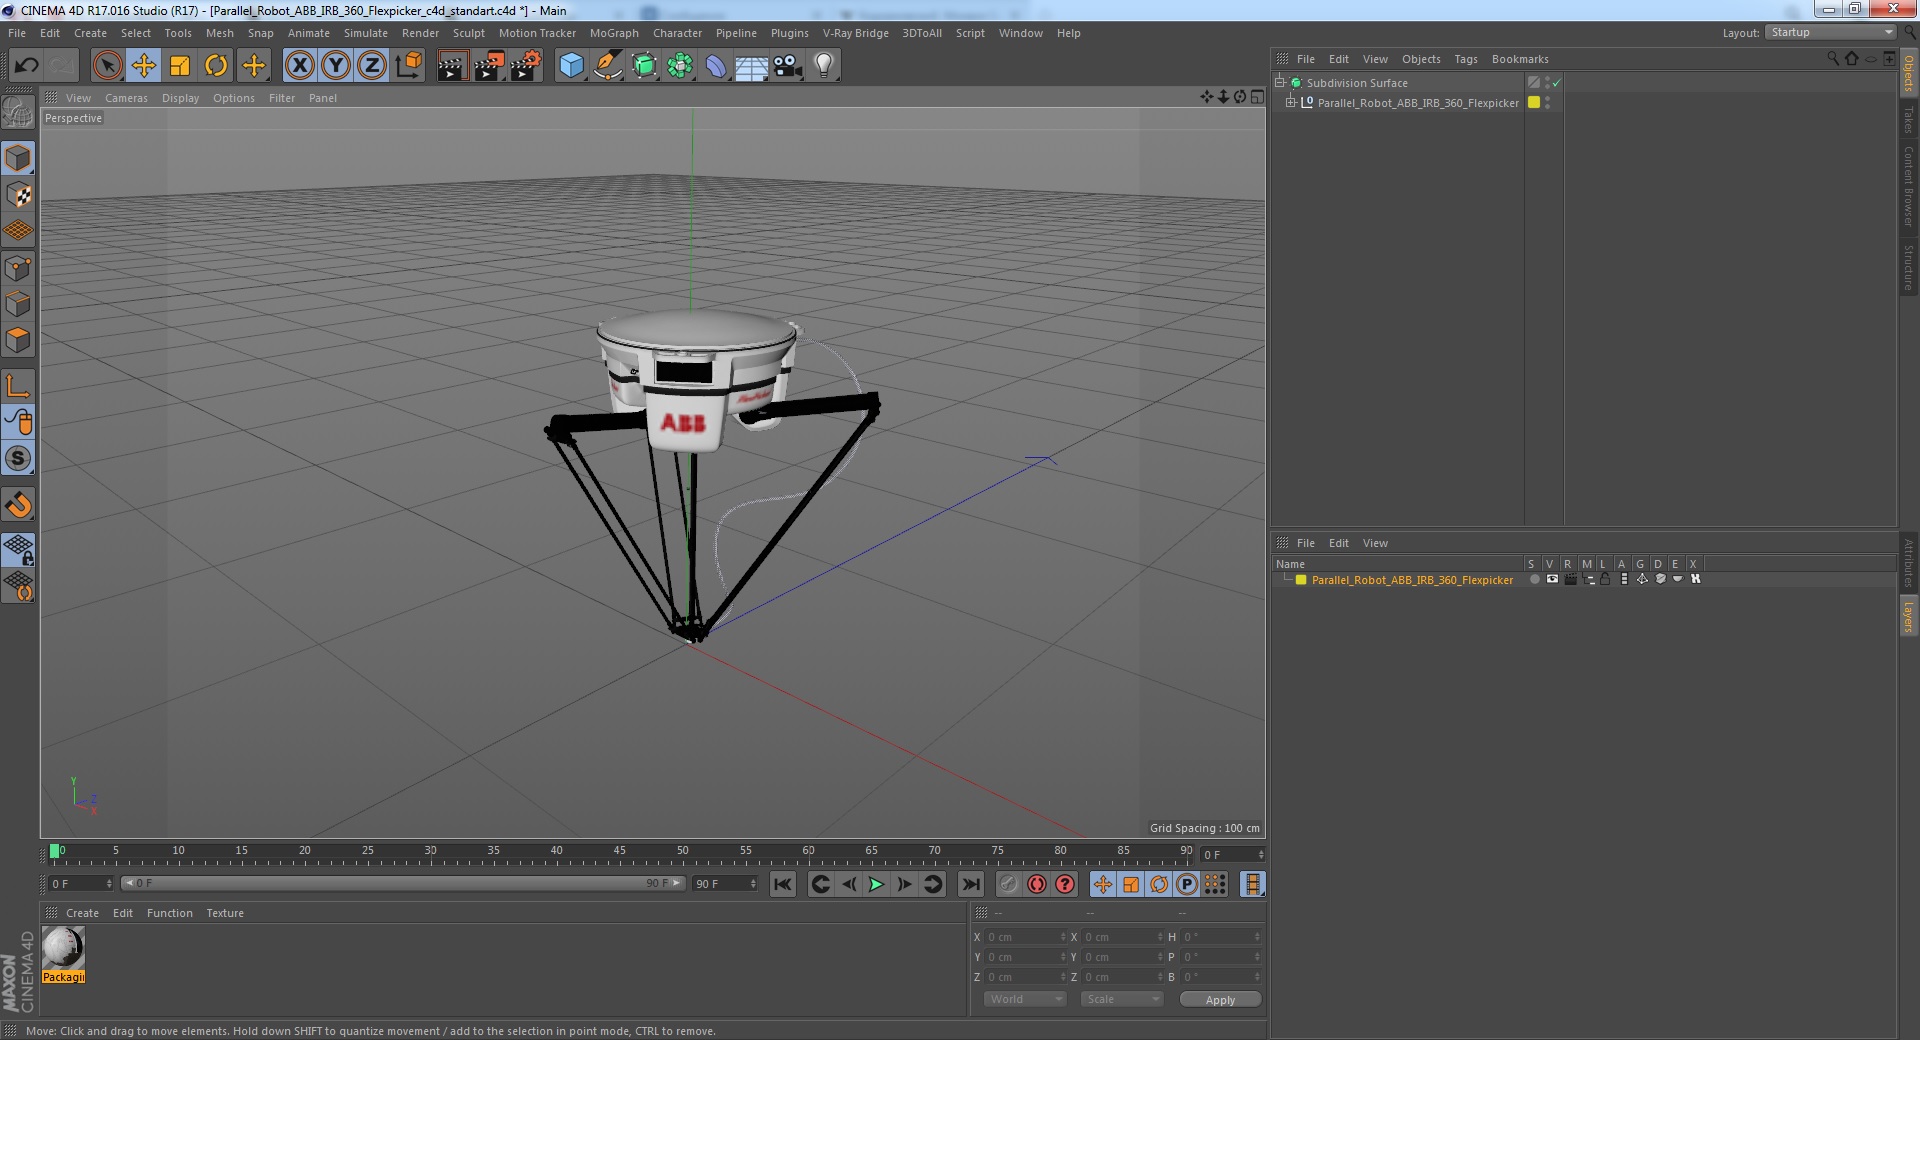The image size is (1920, 1158).
Task: Click the search magnifier in Object Manager
Action: pos(1833,59)
